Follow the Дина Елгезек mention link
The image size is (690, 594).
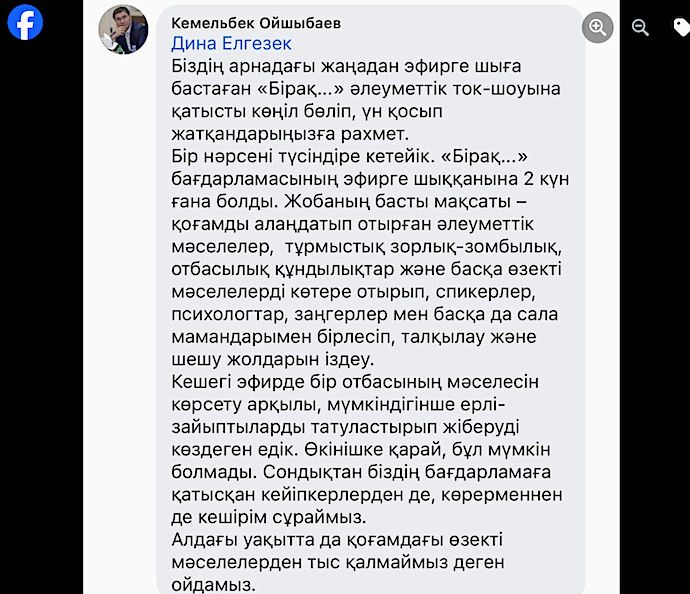[231, 44]
